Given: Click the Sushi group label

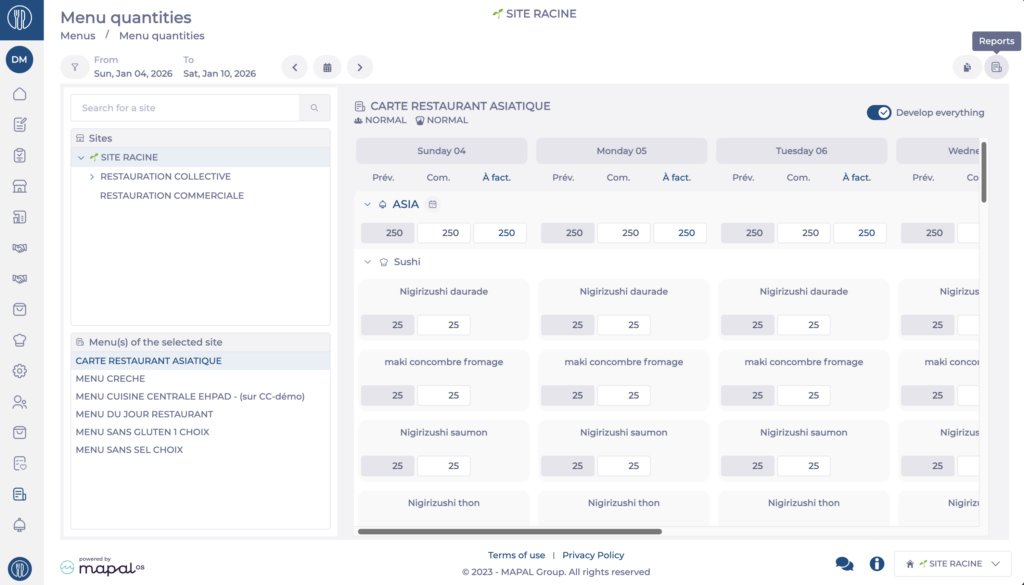Looking at the screenshot, I should click(407, 262).
